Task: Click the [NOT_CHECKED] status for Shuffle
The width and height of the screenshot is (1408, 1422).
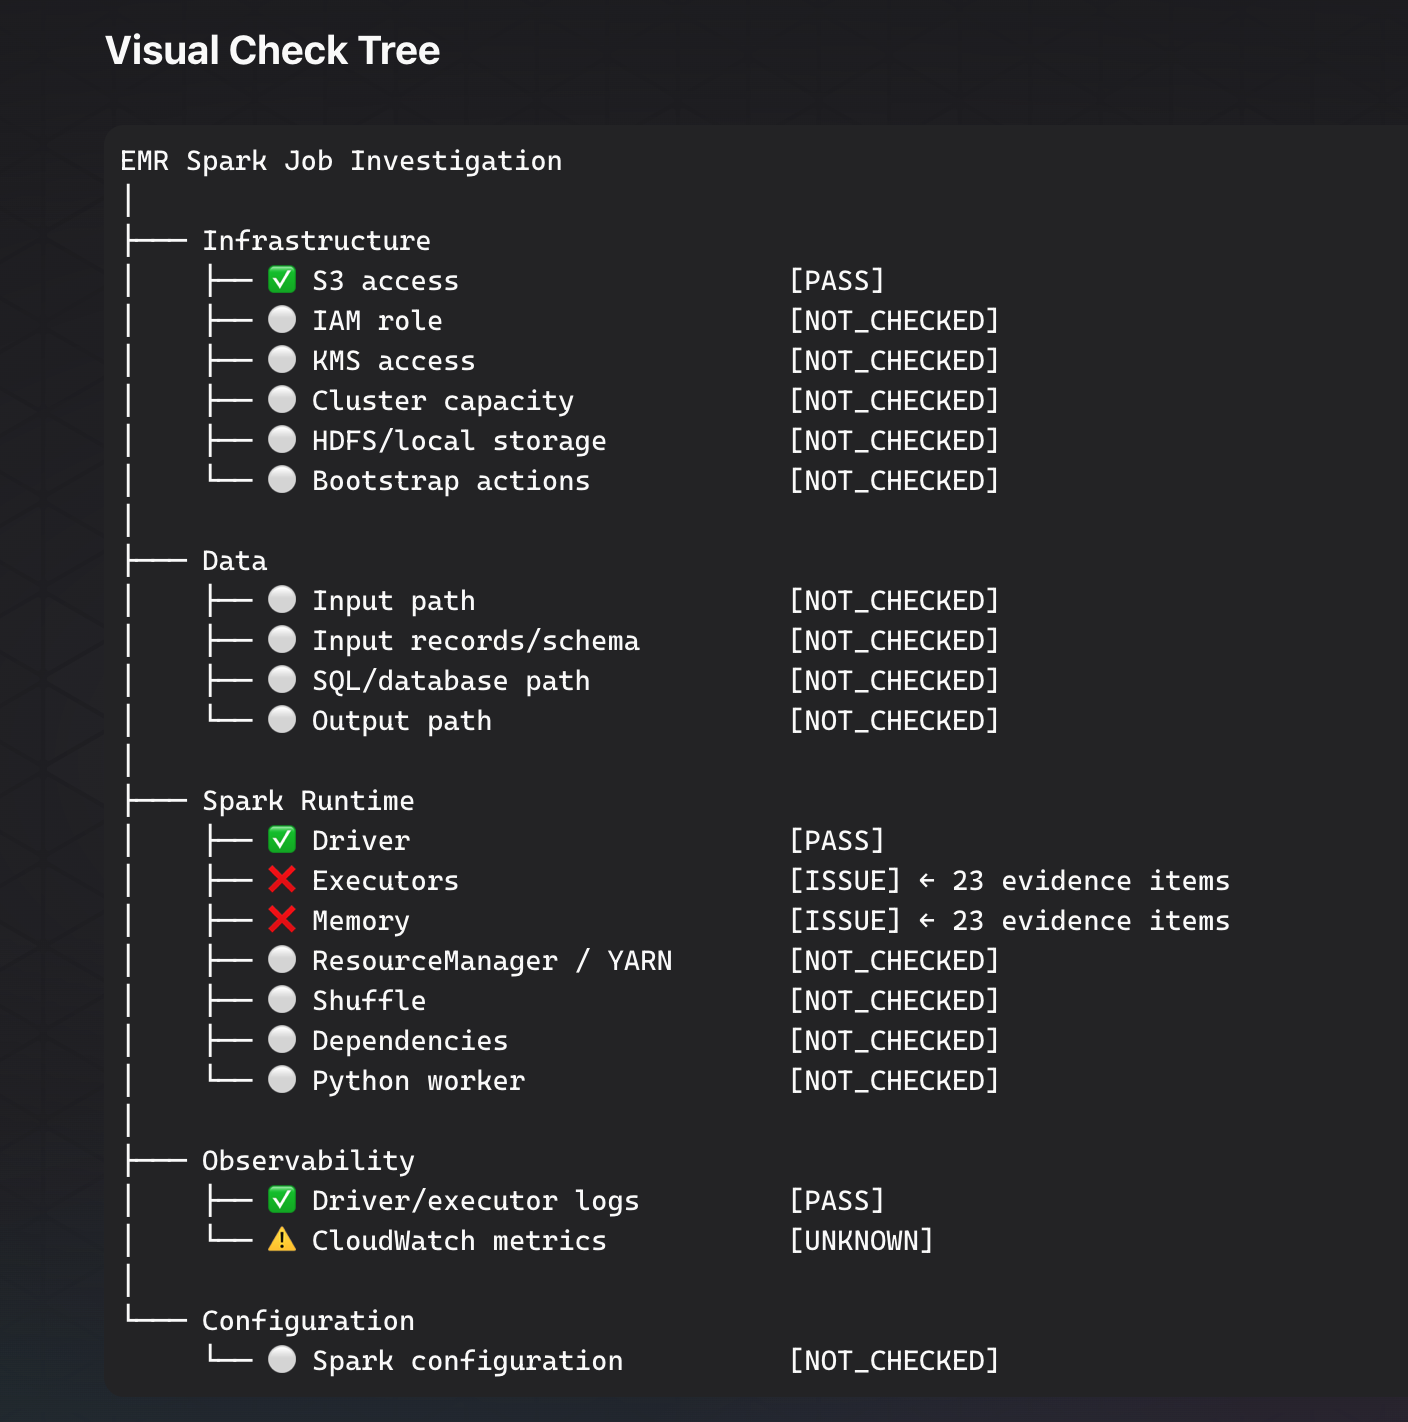Action: coord(894,1001)
